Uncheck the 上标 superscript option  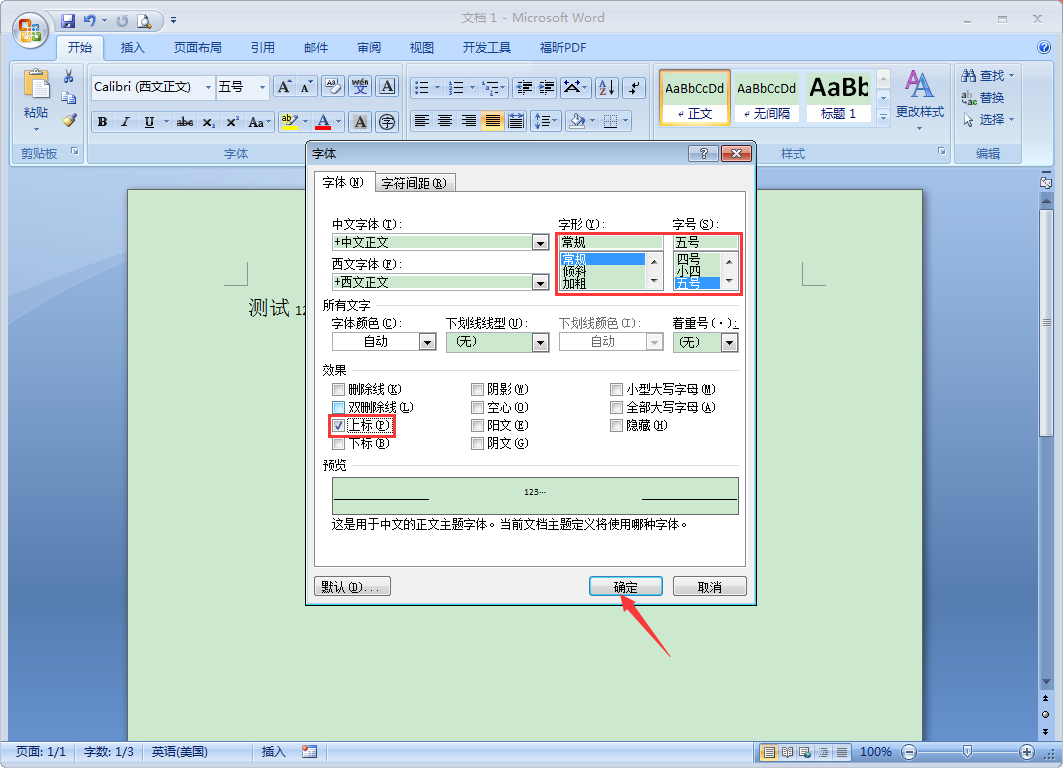340,425
